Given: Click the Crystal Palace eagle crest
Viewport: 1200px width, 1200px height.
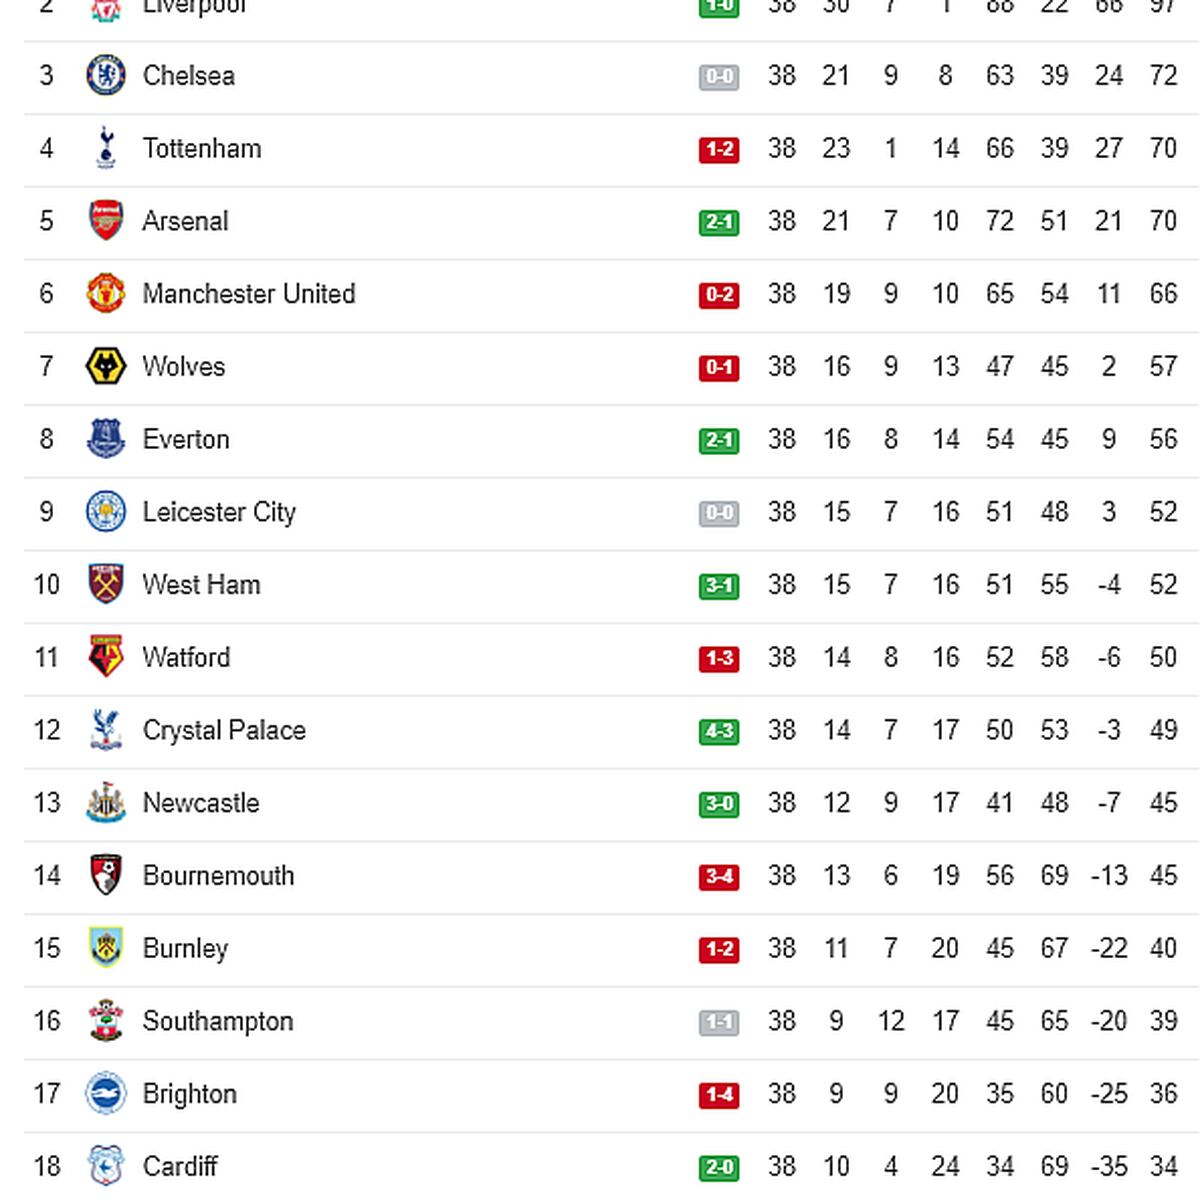Looking at the screenshot, I should (x=105, y=730).
